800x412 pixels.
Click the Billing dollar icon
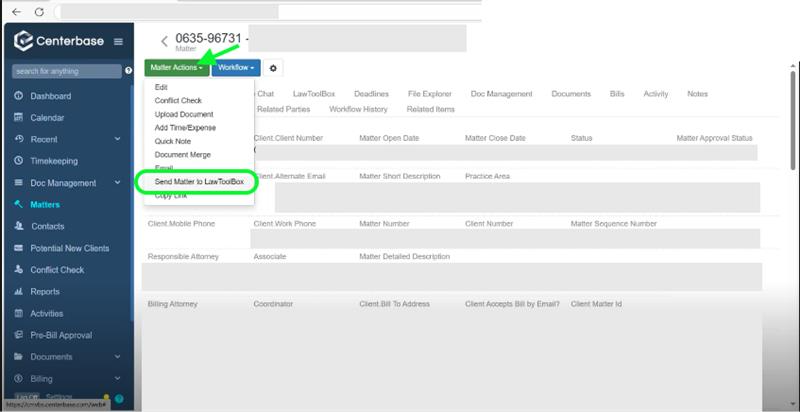pyautogui.click(x=19, y=379)
